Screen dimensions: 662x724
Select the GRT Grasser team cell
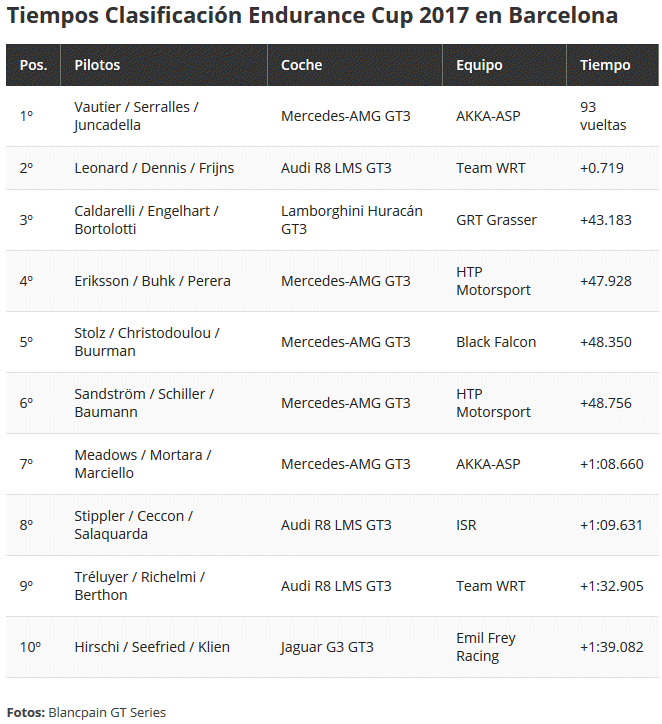click(496, 220)
